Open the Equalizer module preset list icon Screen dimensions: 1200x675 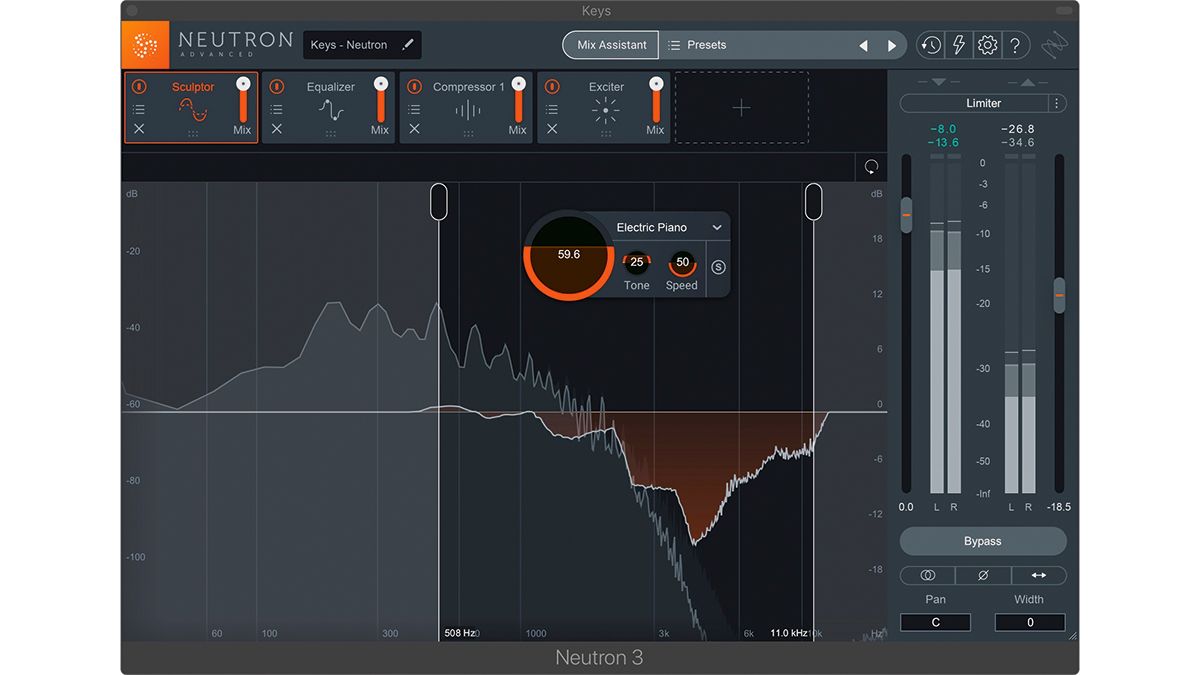pyautogui.click(x=277, y=109)
